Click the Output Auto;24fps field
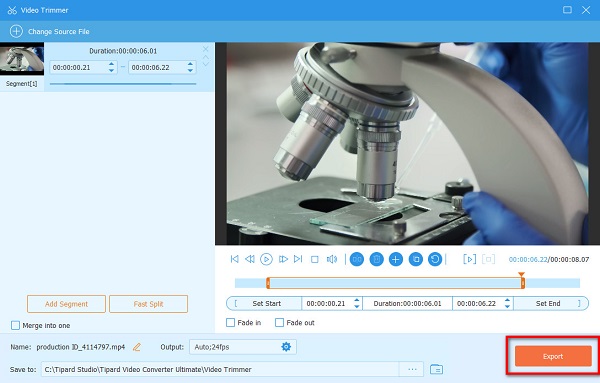Image resolution: width=600 pixels, height=383 pixels. [243, 347]
